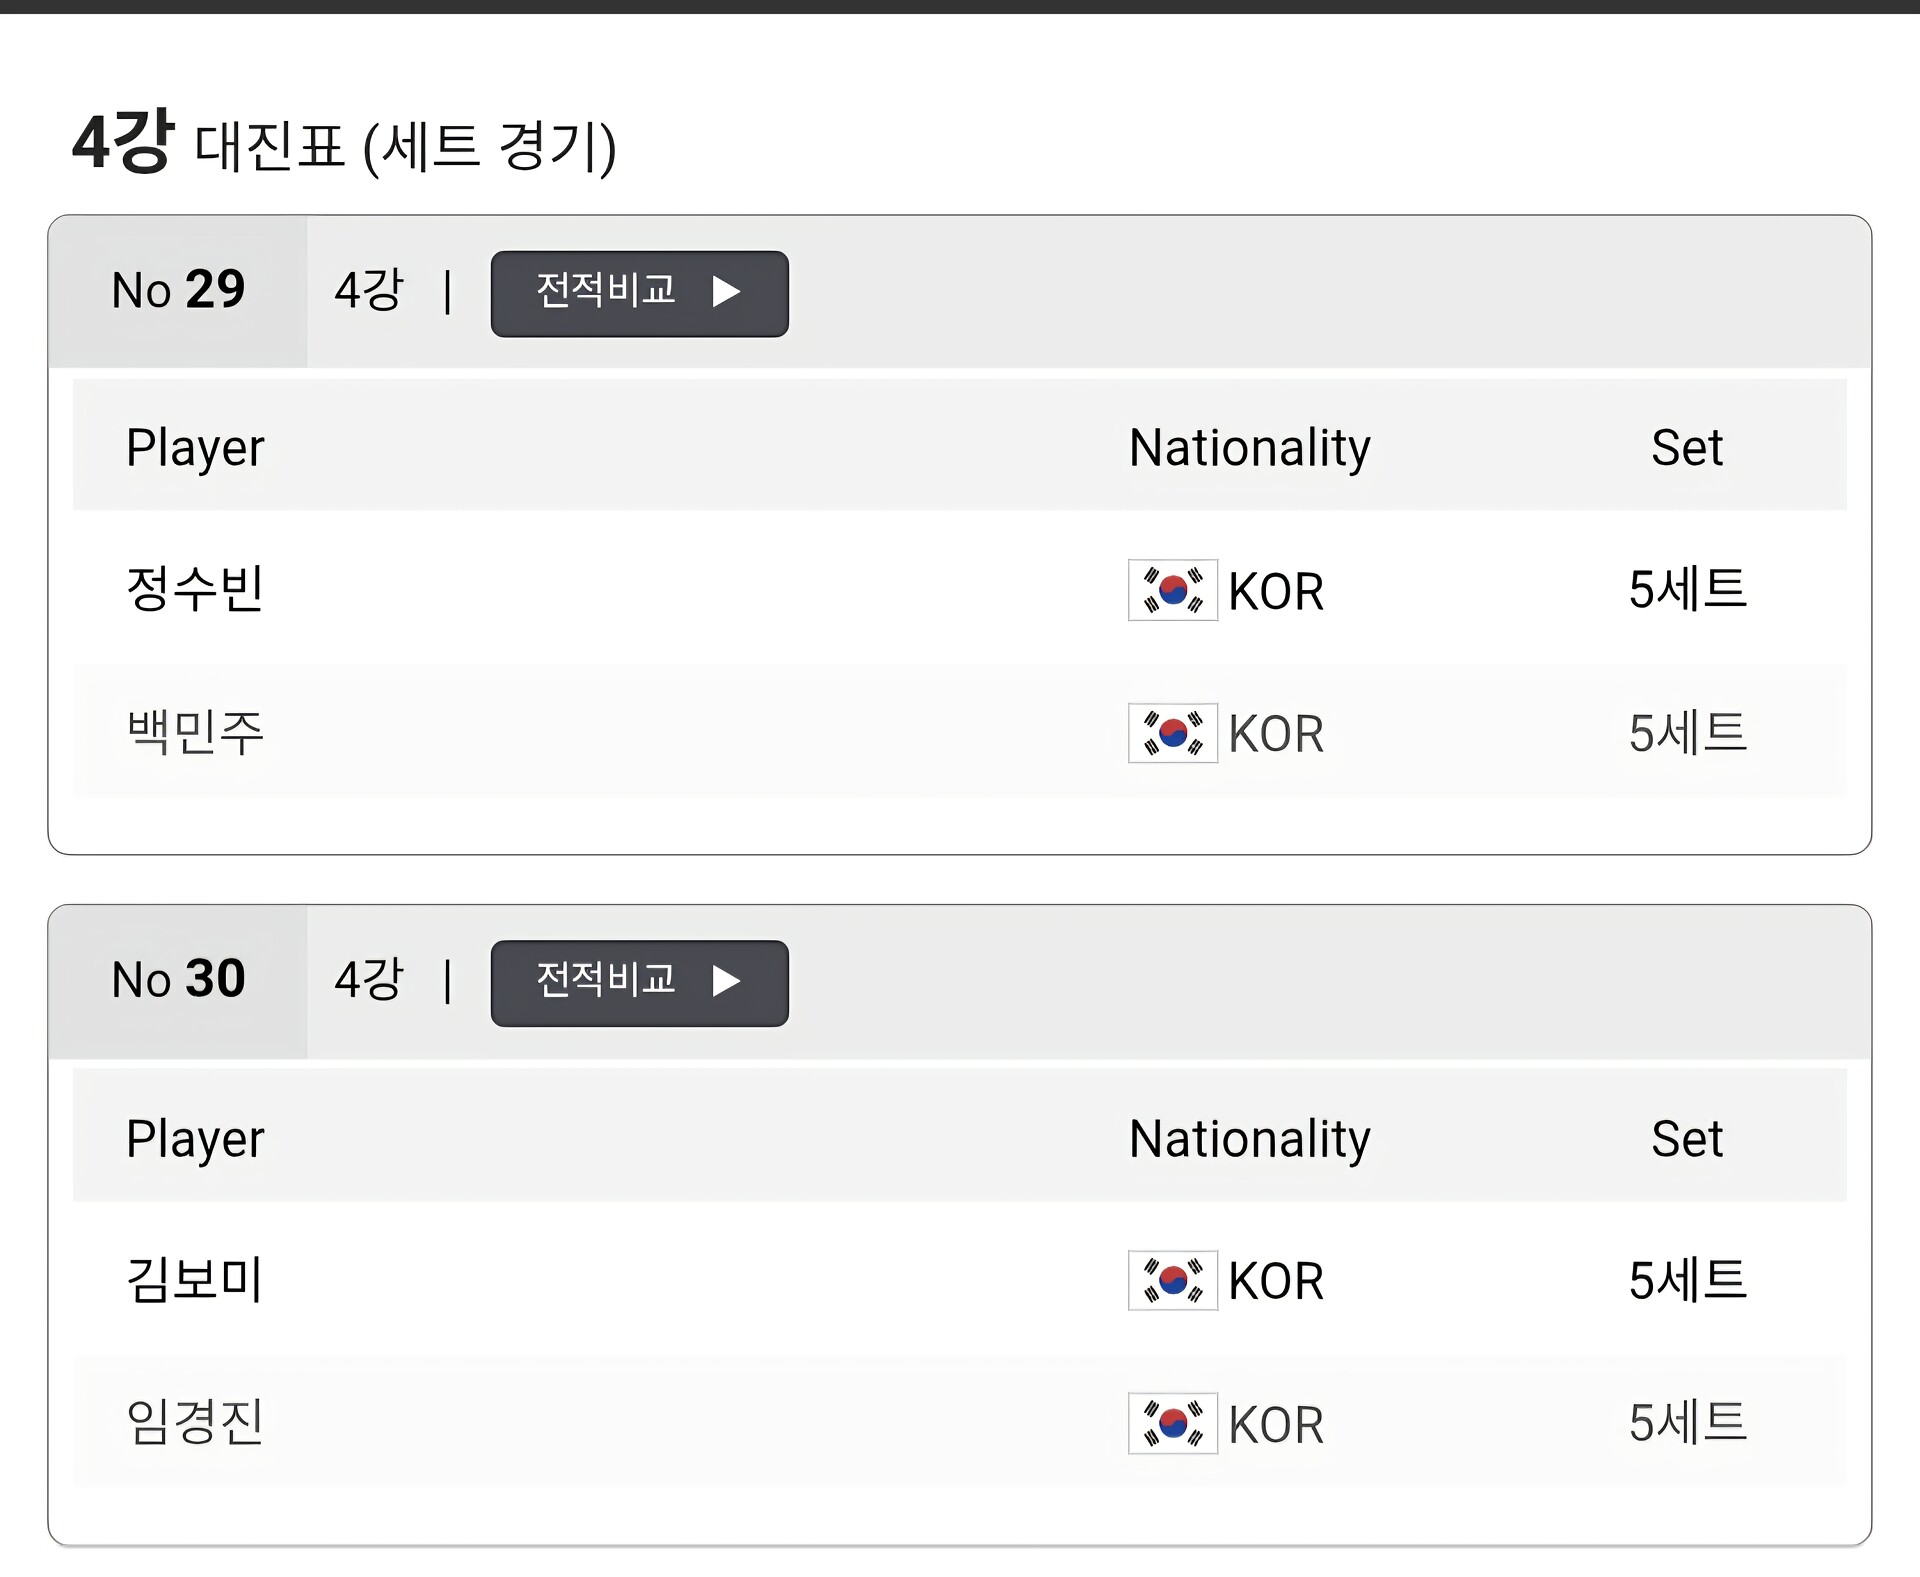This screenshot has width=1920, height=1577.
Task: Click the Korean flag next to 임경진
Action: pos(1172,1423)
